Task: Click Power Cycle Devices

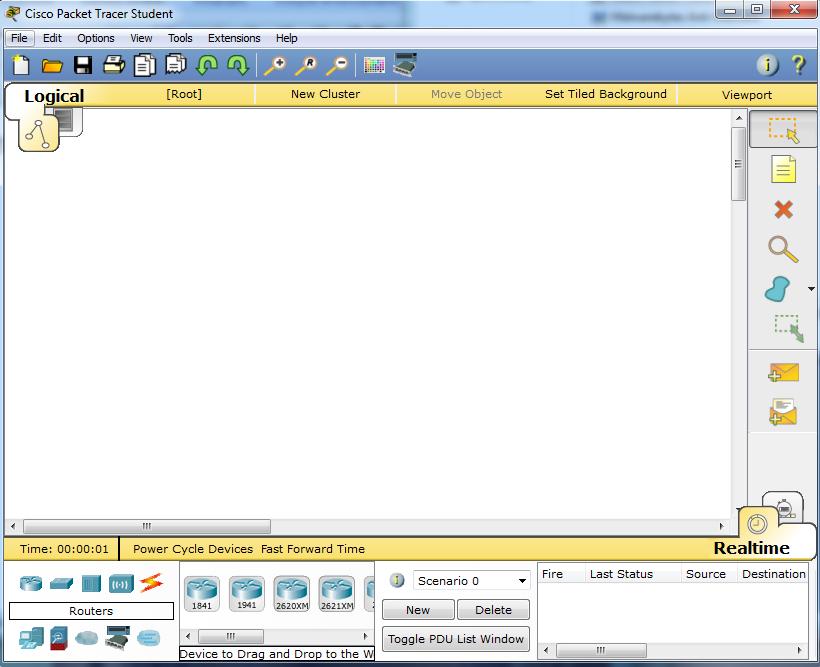Action: [x=193, y=549]
